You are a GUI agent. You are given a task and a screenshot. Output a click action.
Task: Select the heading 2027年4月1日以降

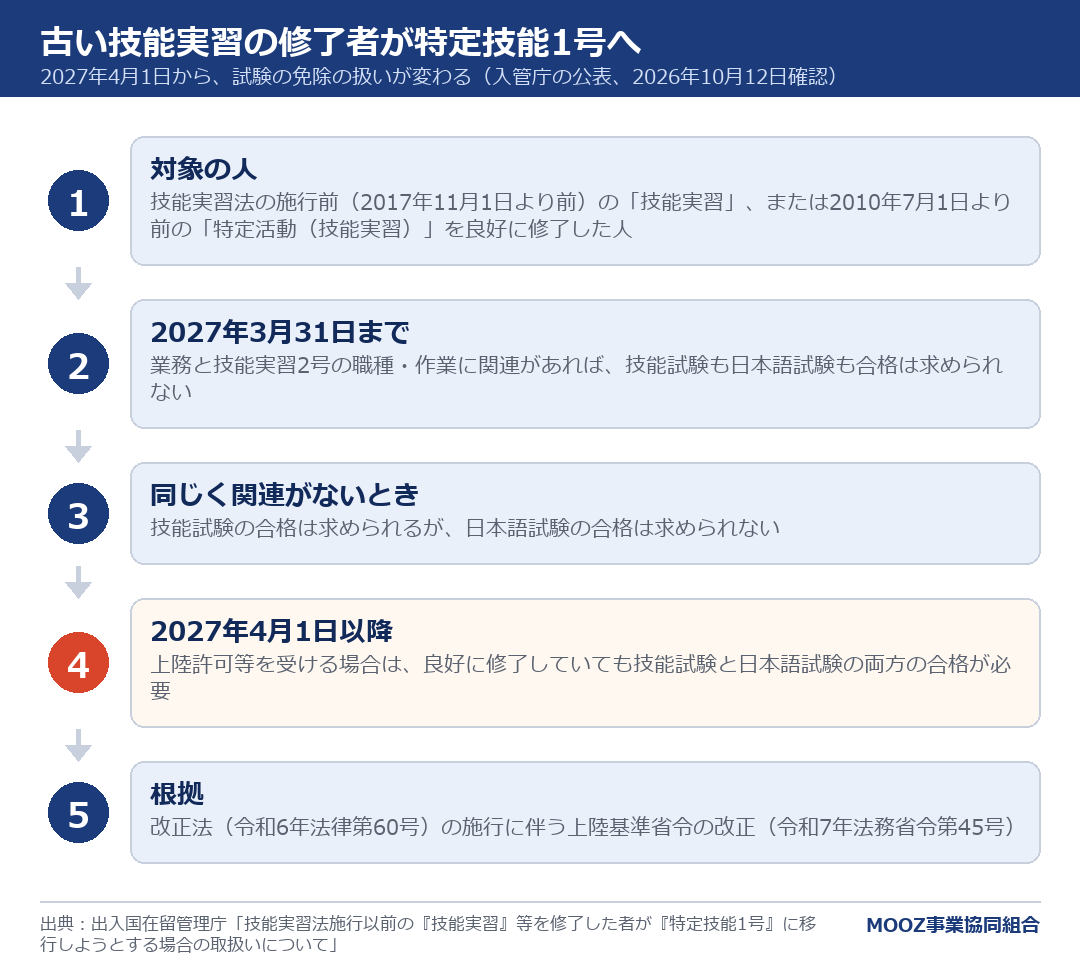(x=271, y=631)
